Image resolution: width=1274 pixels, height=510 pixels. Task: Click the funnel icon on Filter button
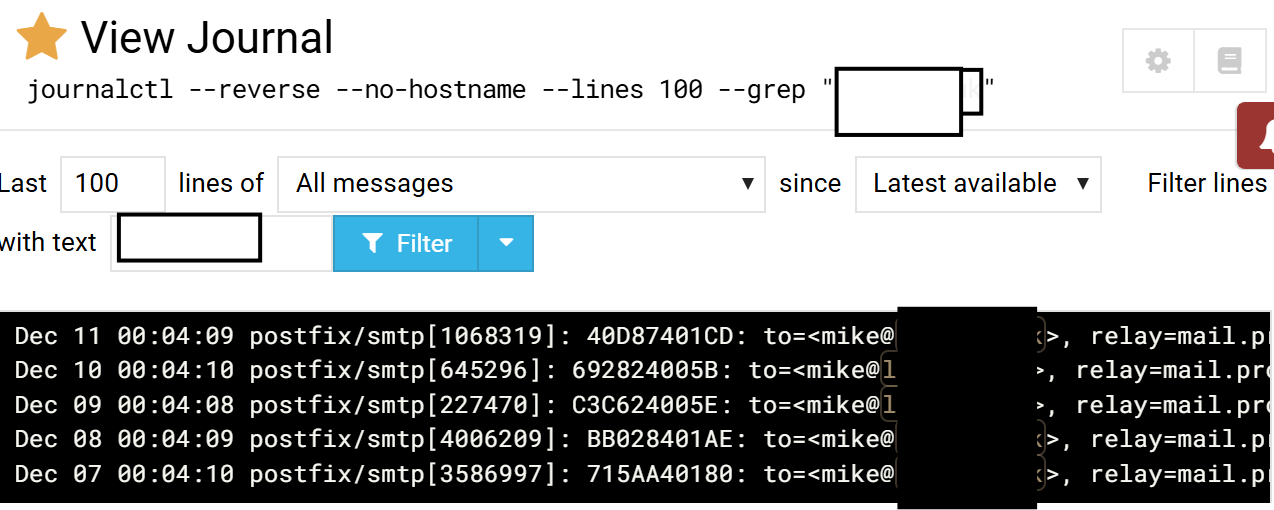click(372, 243)
